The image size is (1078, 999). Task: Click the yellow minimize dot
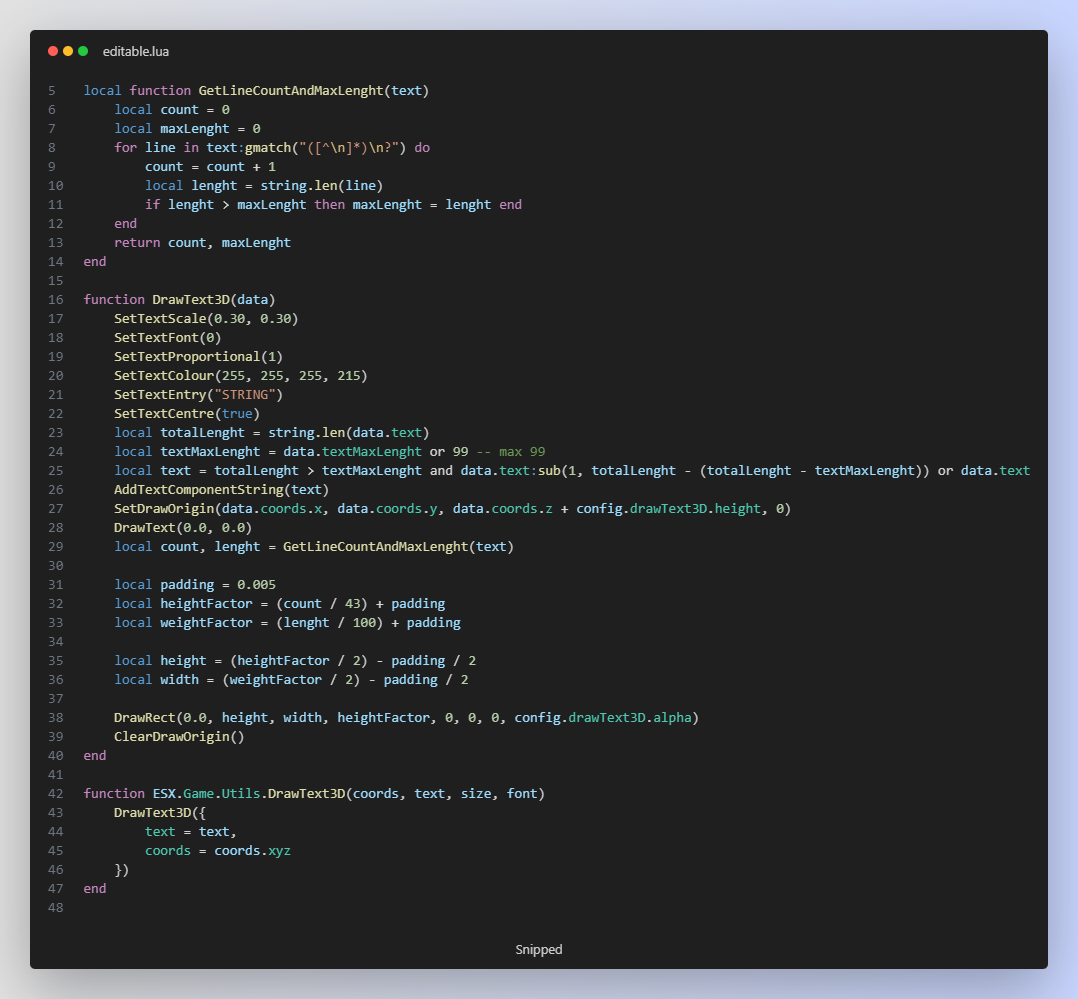coord(68,51)
